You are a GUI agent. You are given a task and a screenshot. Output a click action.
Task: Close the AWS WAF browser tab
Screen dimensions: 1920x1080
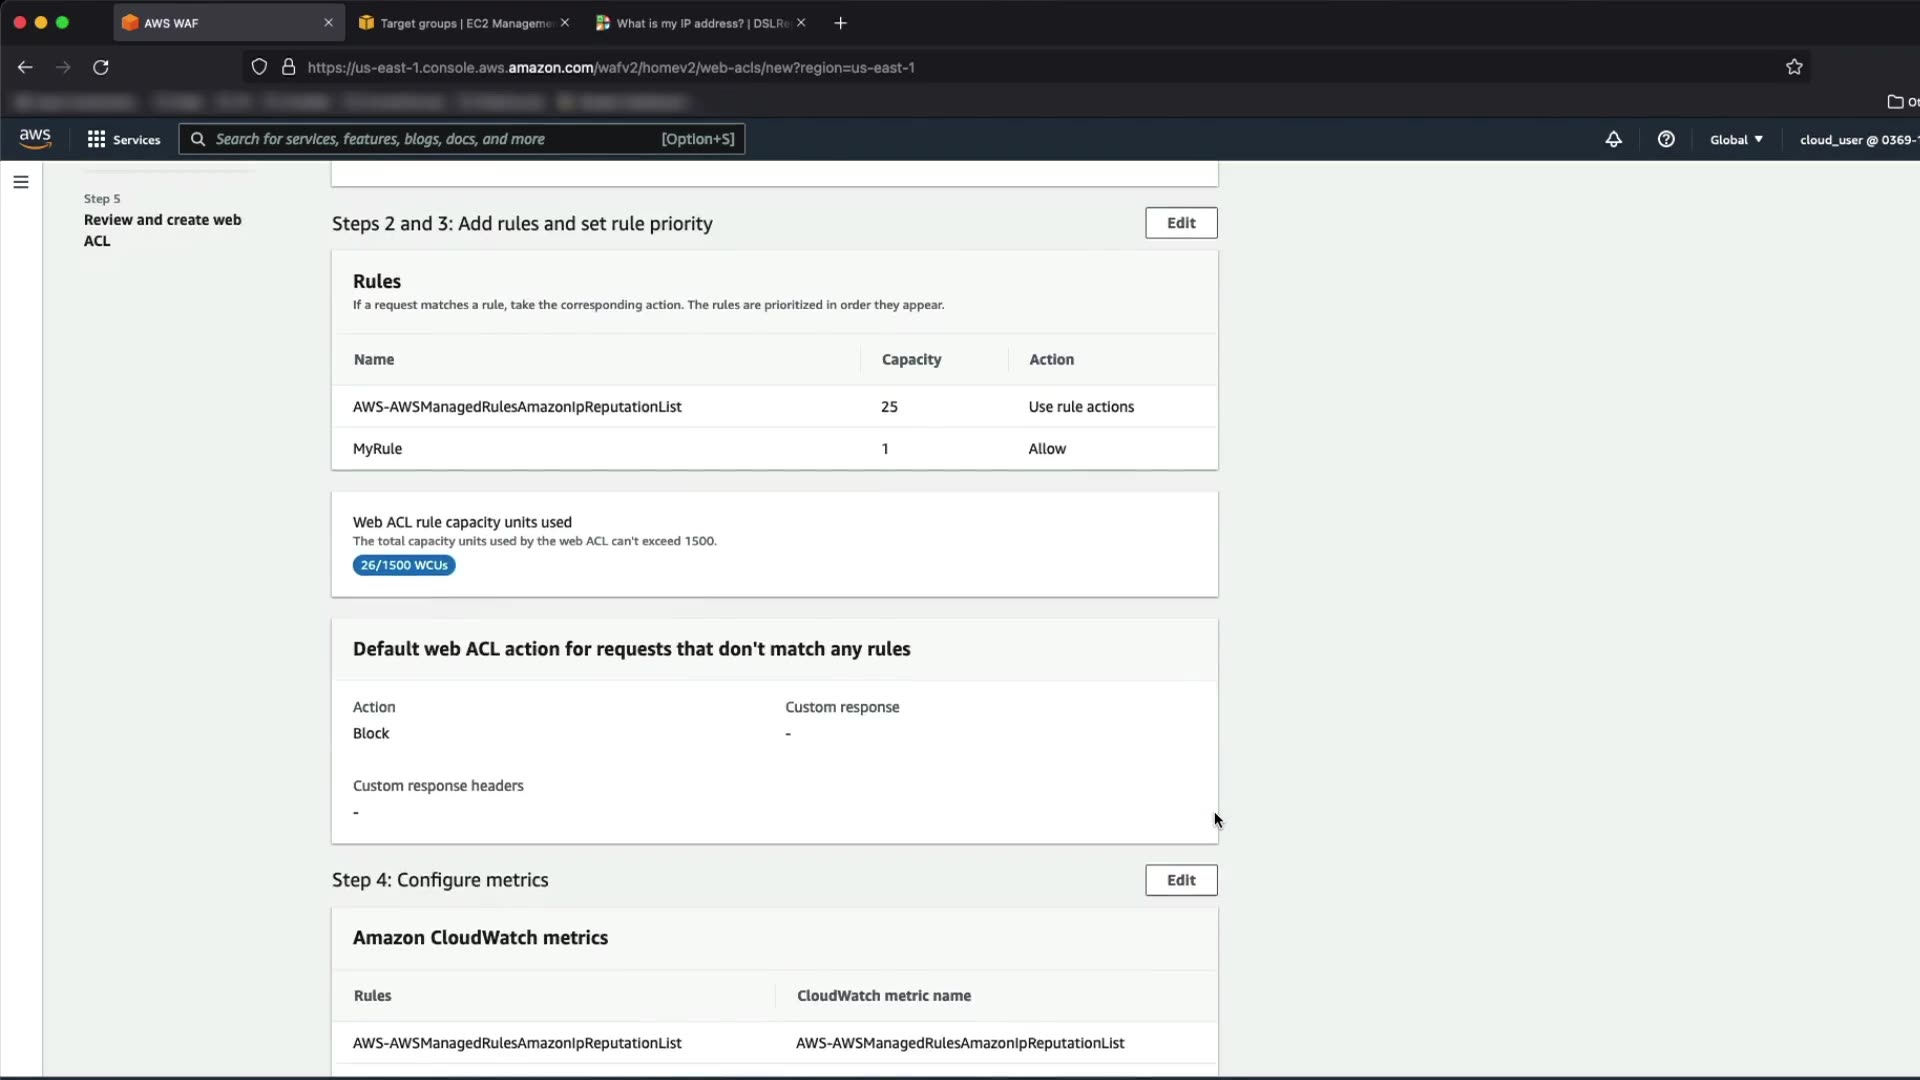pos(328,22)
